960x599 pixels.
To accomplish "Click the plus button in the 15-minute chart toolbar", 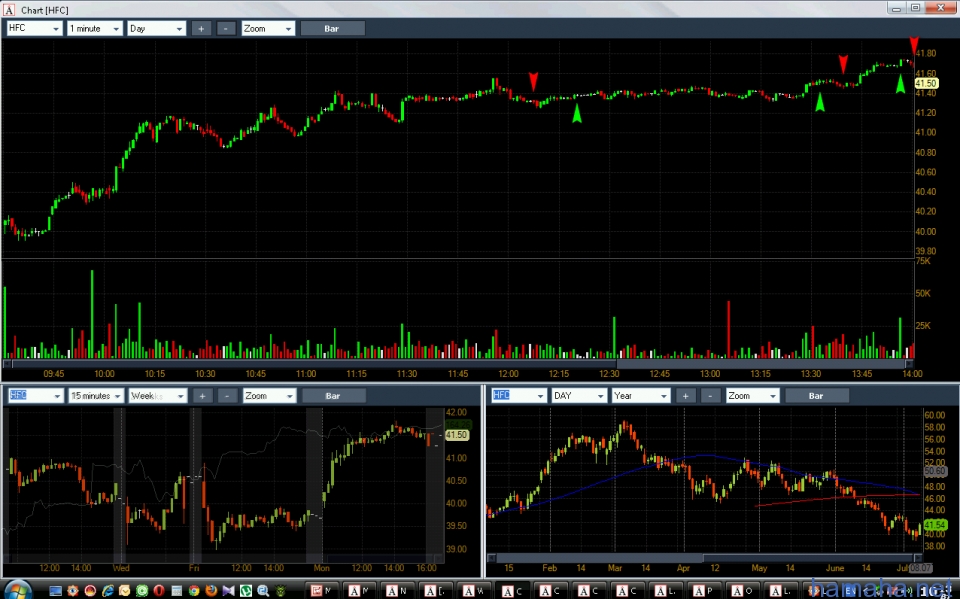I will (202, 396).
